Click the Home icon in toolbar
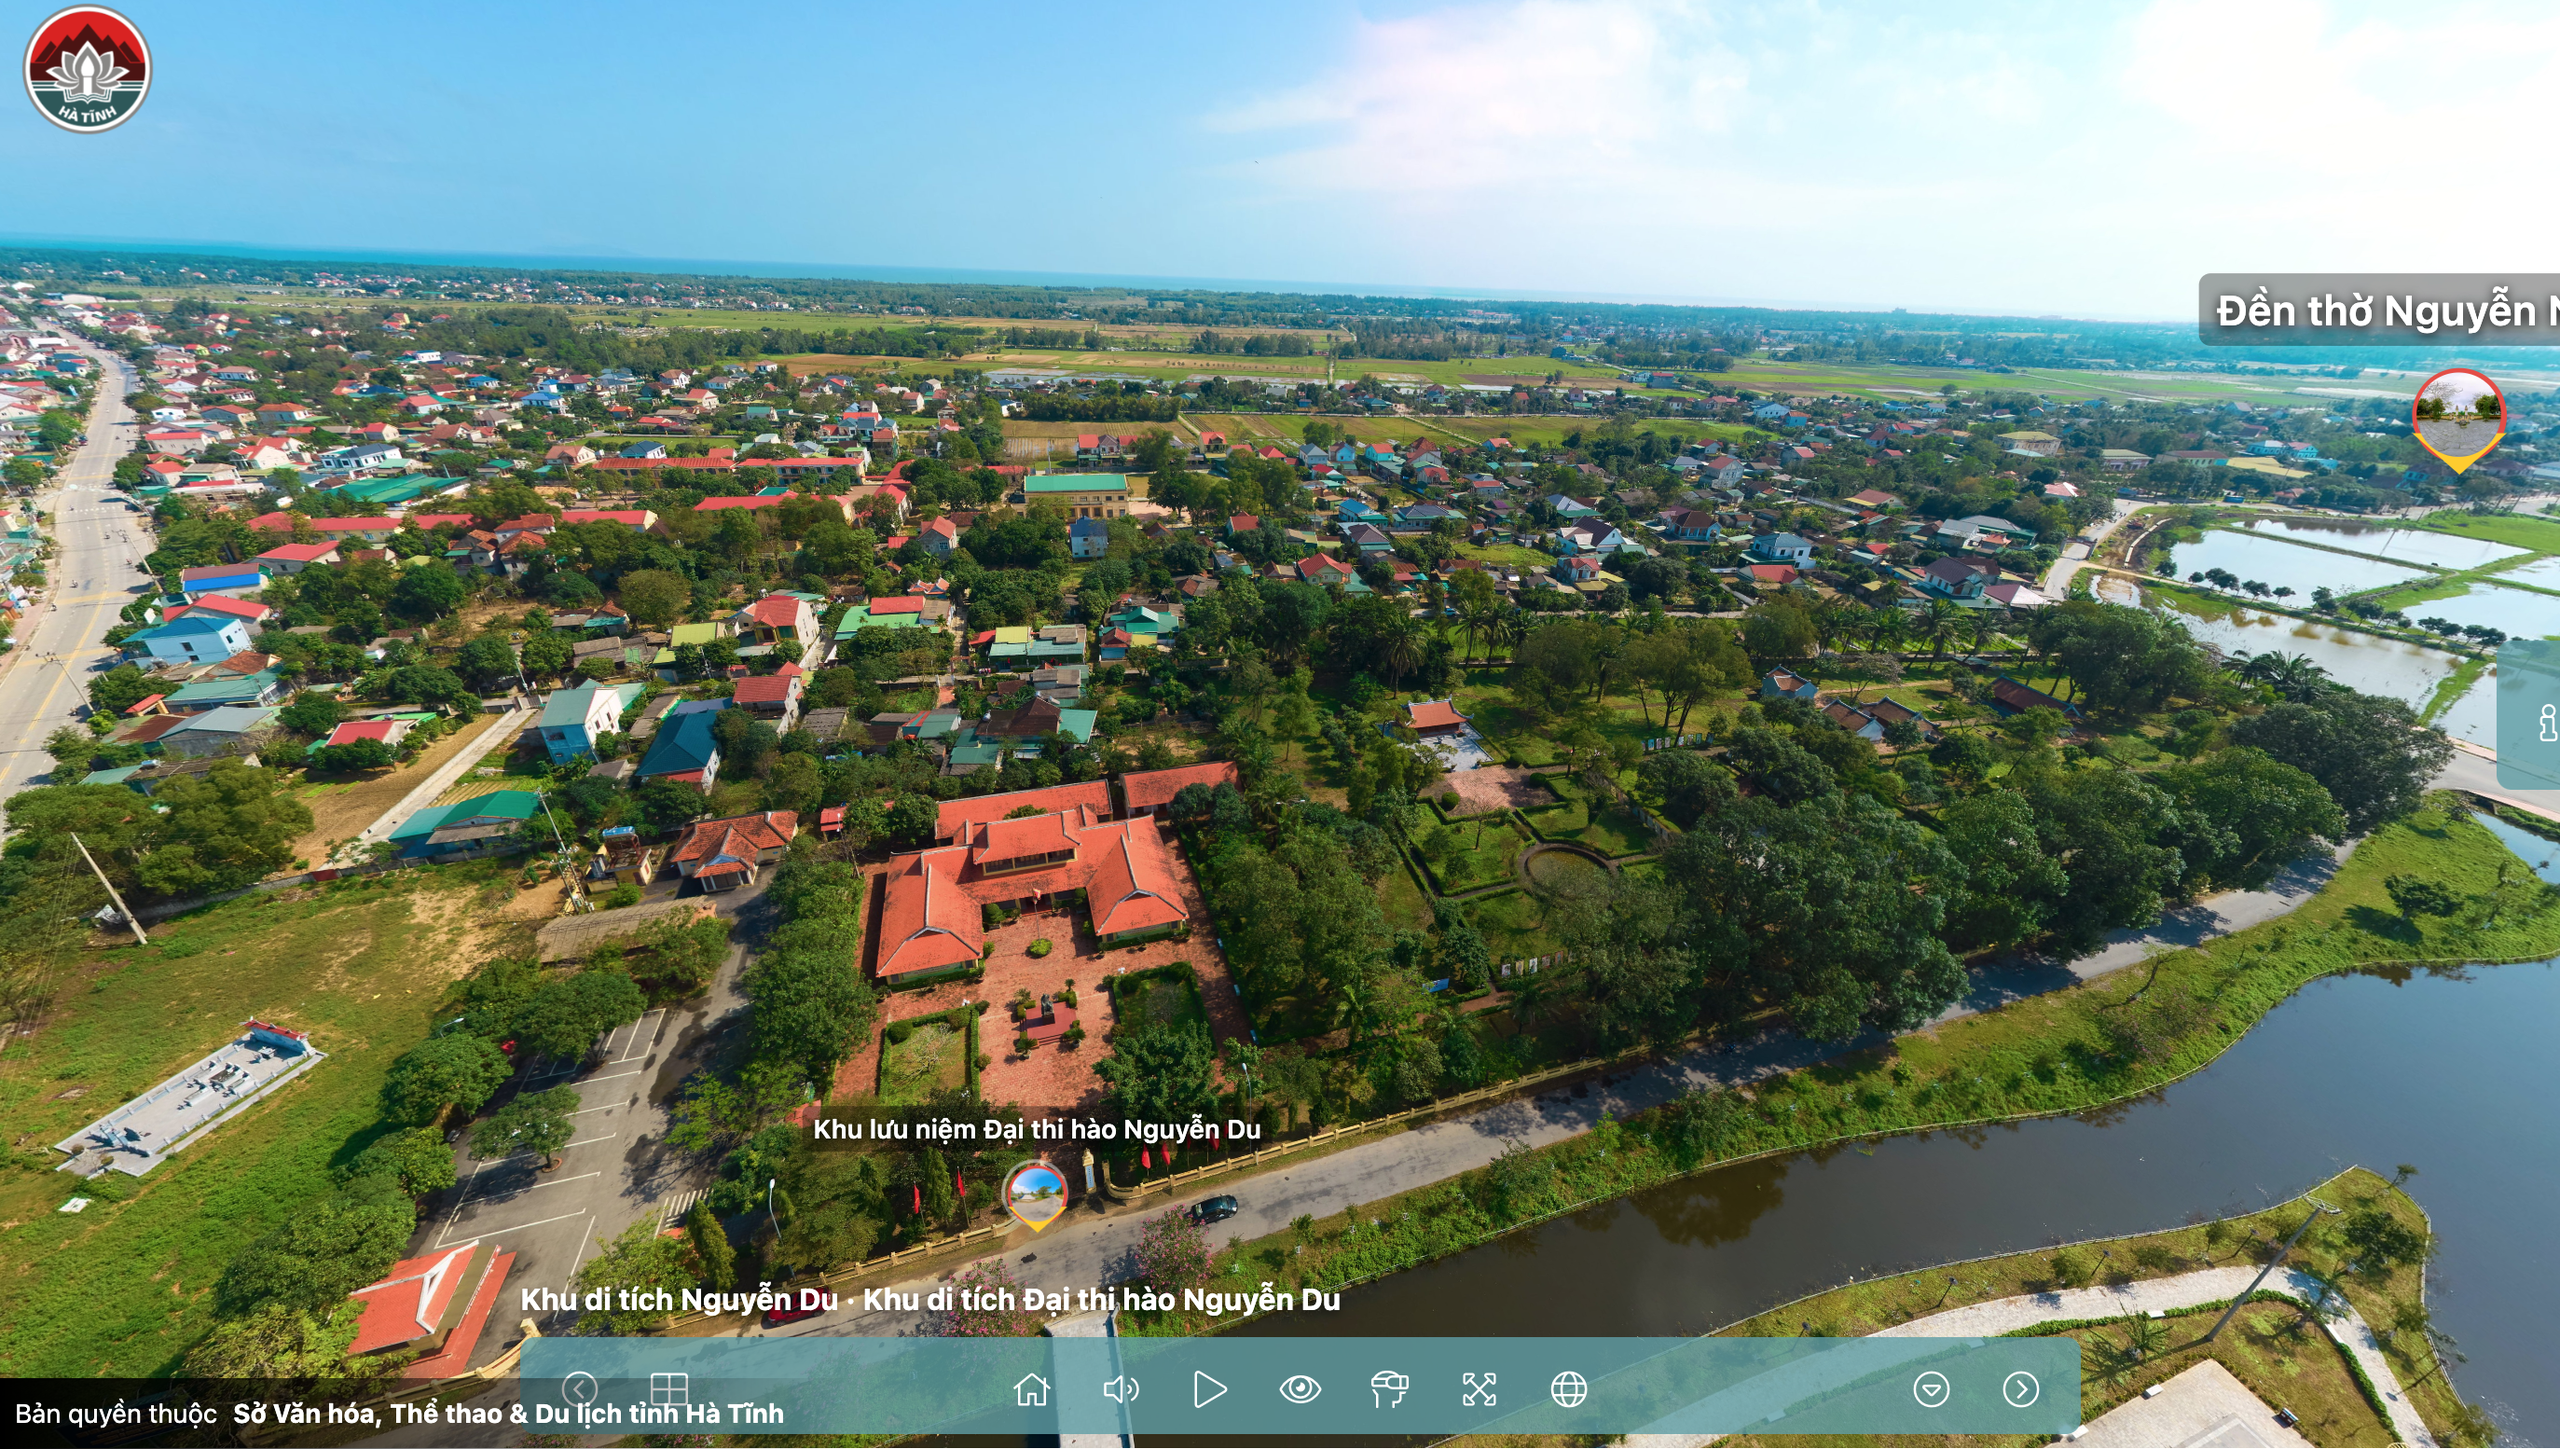2560x1449 pixels. coord(1031,1389)
